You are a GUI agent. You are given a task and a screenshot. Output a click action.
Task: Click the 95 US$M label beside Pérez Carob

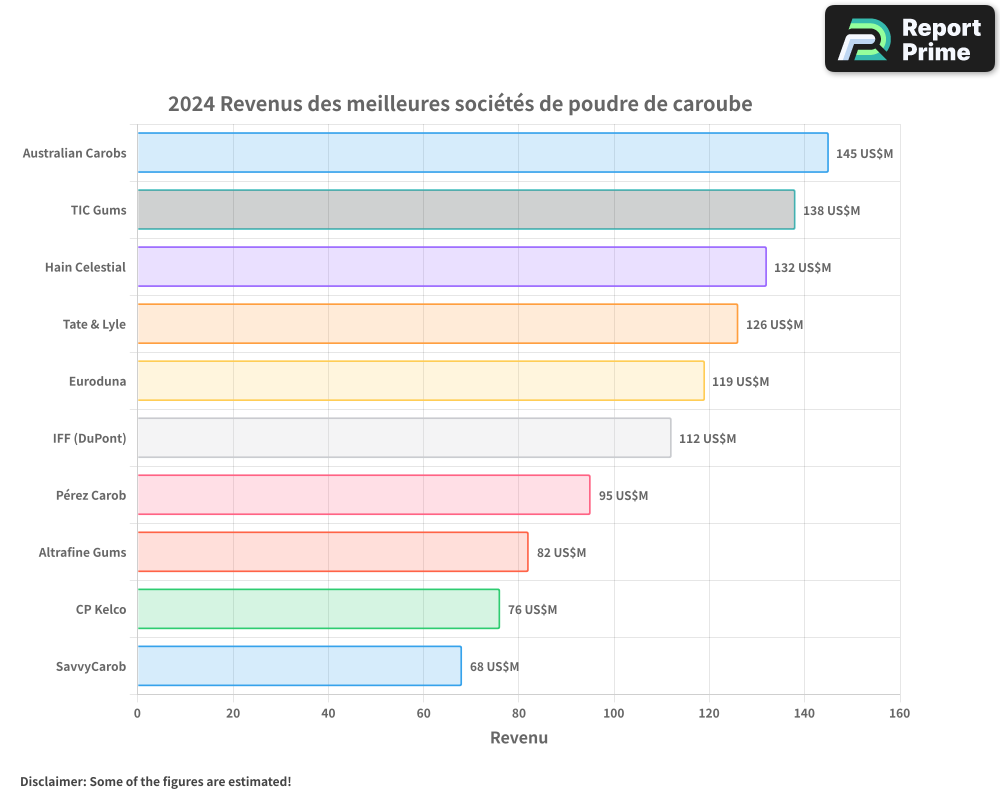623,496
